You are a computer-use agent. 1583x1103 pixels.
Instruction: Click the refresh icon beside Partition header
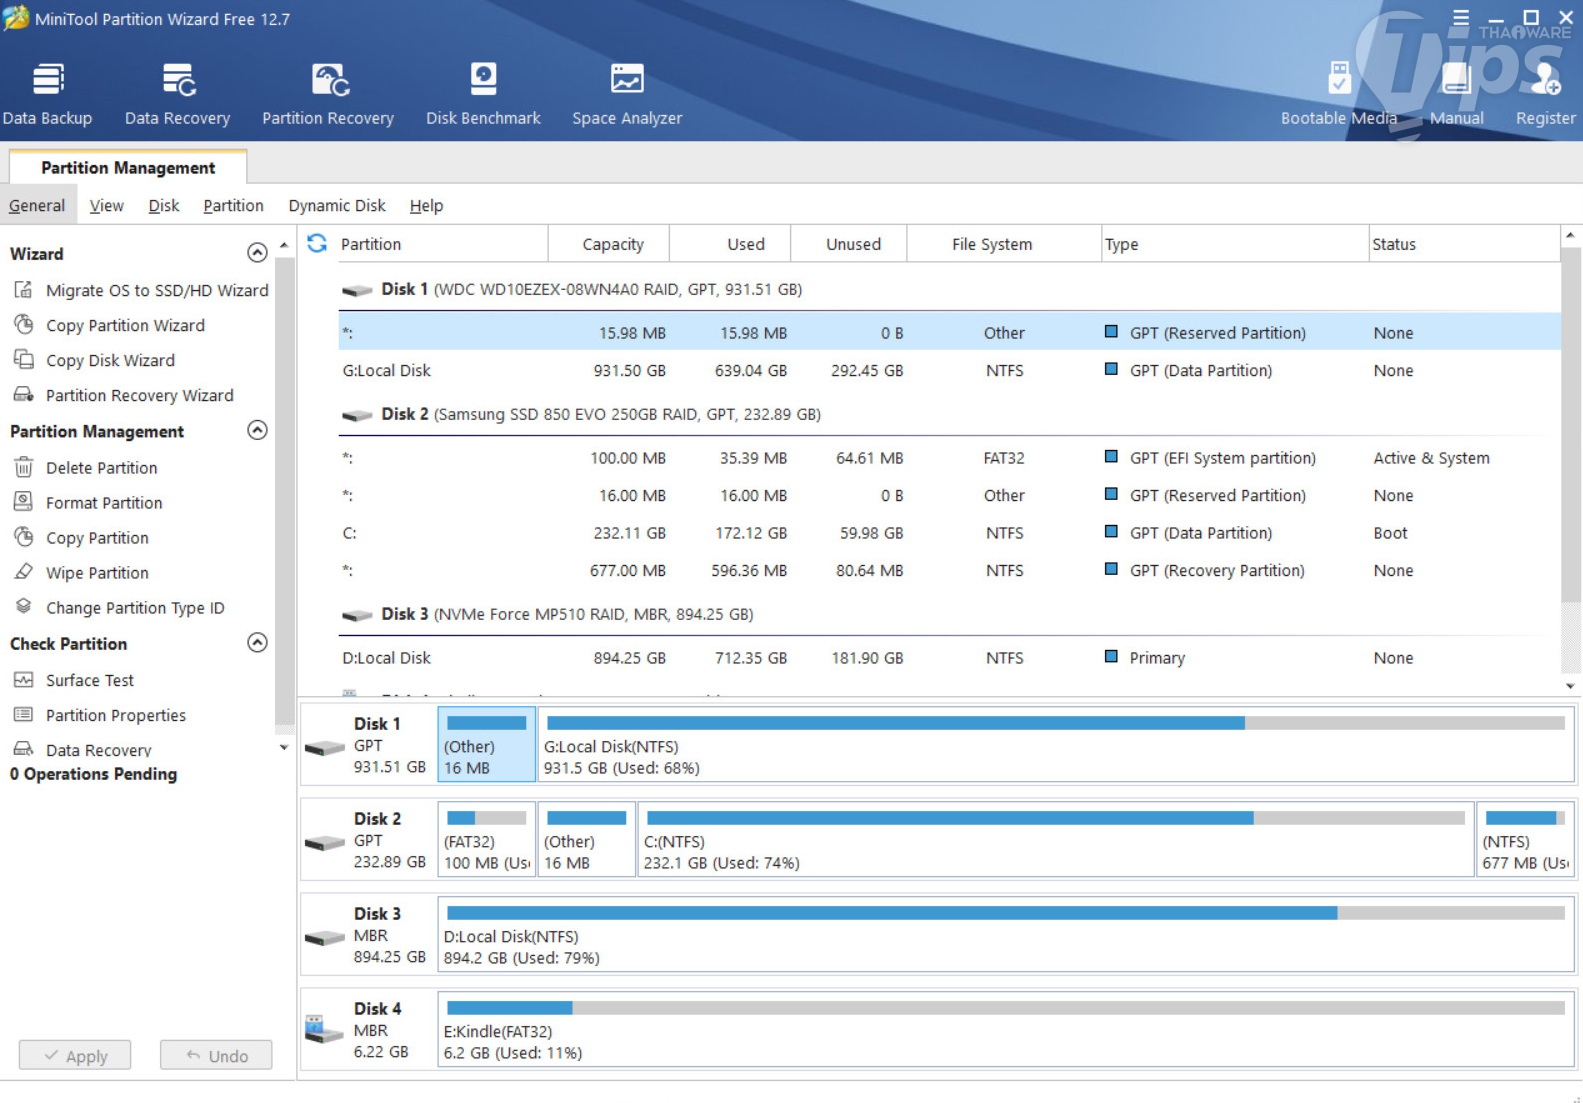pos(317,243)
